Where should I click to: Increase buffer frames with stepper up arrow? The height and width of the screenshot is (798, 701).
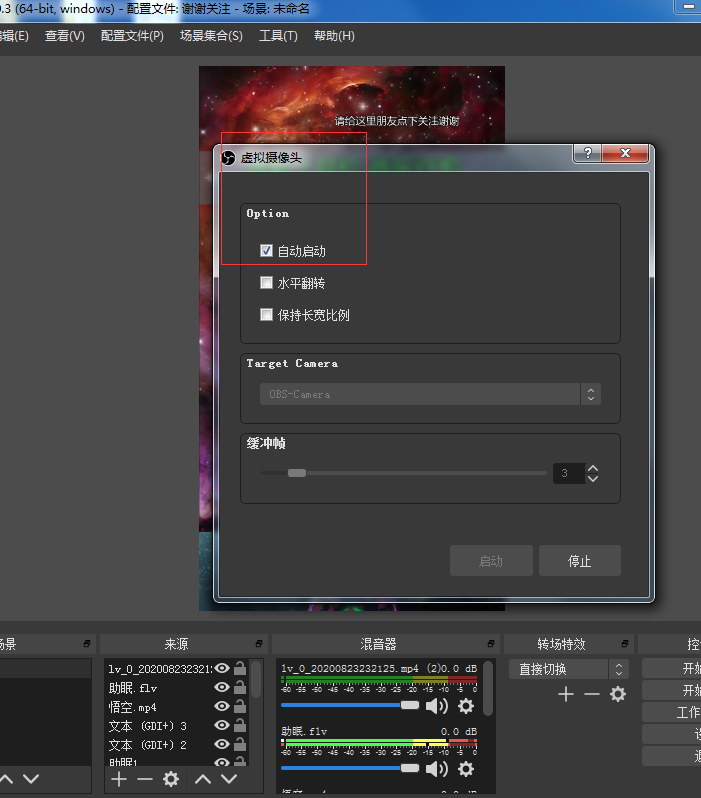[x=593, y=467]
